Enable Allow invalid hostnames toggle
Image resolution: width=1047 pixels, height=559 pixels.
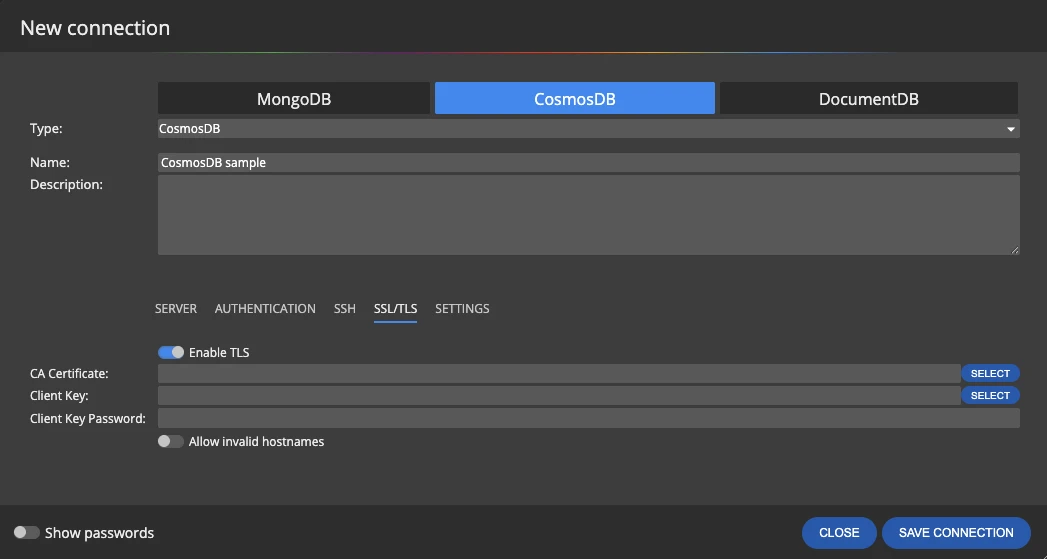pos(171,441)
